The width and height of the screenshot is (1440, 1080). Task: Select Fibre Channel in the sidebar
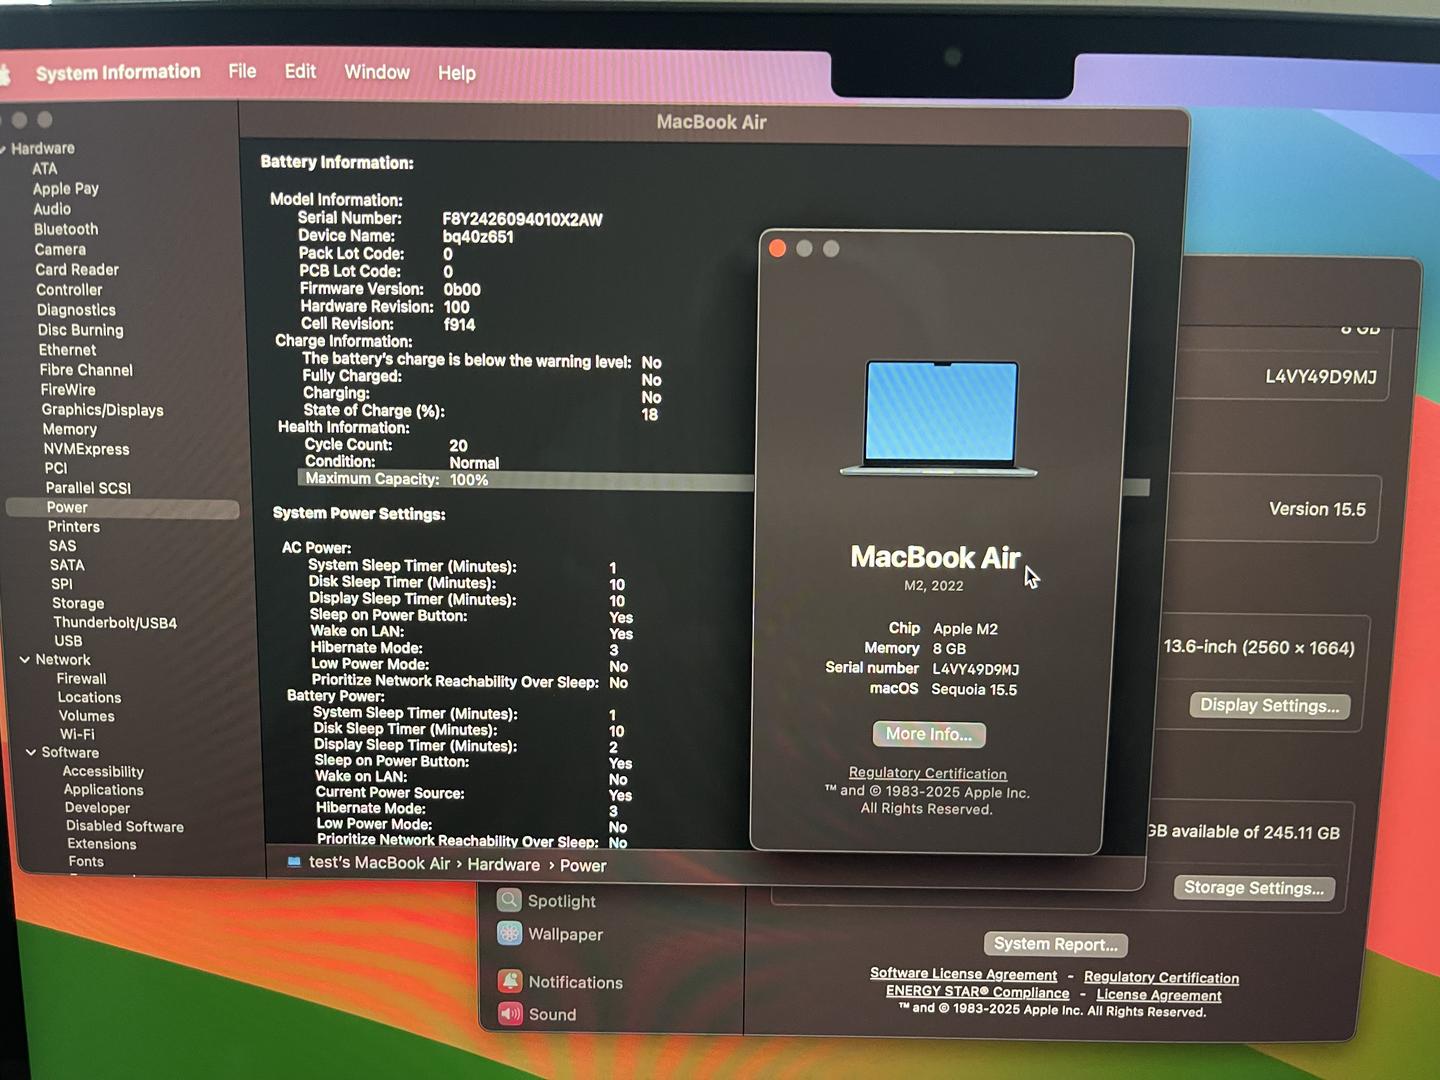pos(86,370)
